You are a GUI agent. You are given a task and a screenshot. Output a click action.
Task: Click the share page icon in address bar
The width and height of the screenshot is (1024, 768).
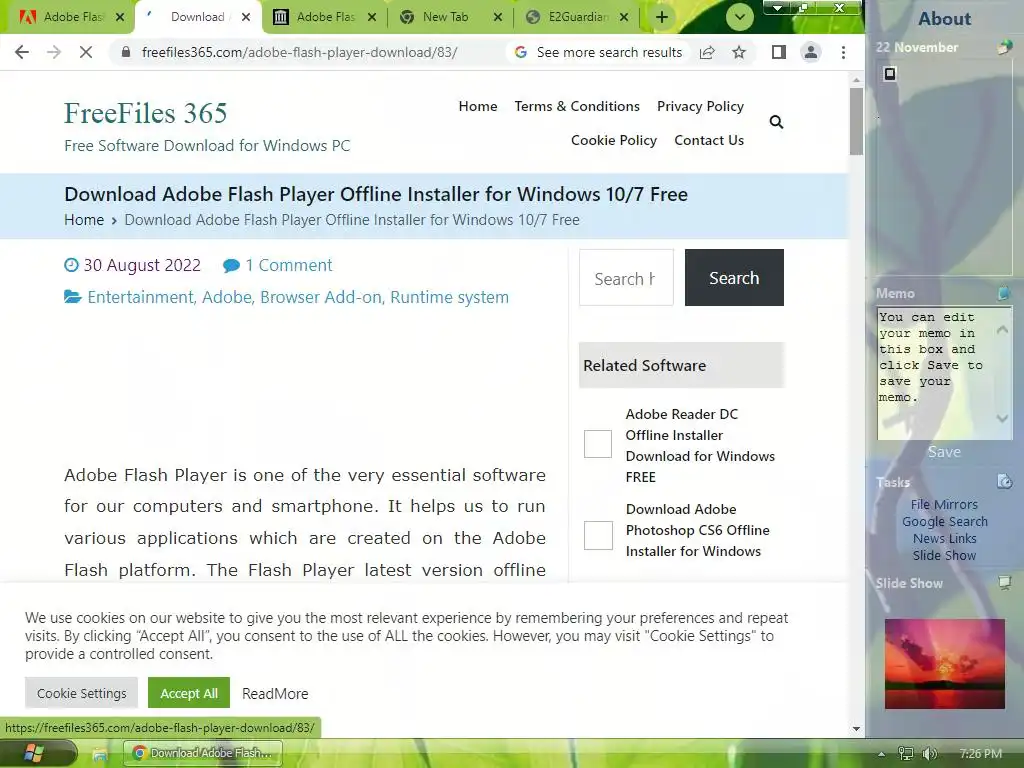pos(707,52)
